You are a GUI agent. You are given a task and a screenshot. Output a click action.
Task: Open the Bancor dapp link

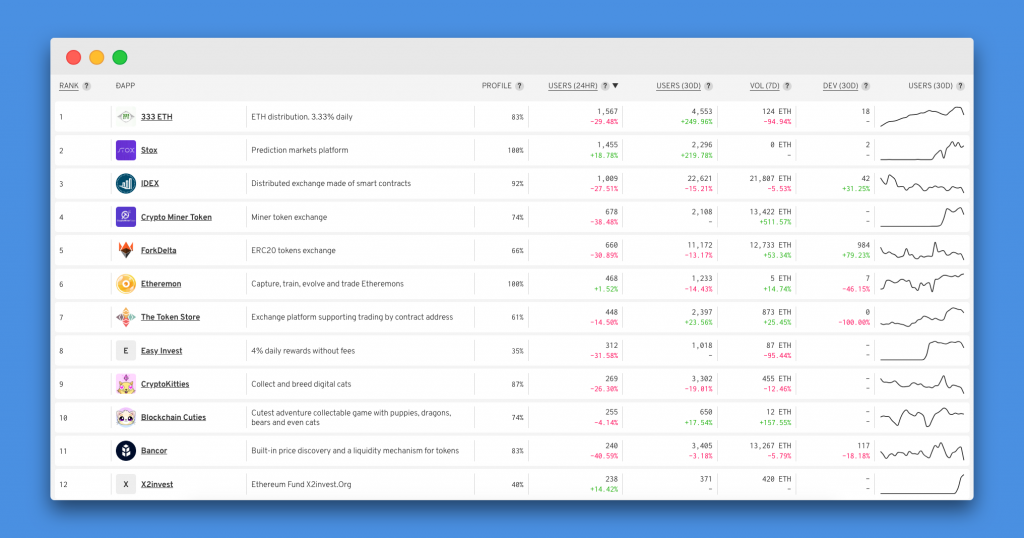154,451
